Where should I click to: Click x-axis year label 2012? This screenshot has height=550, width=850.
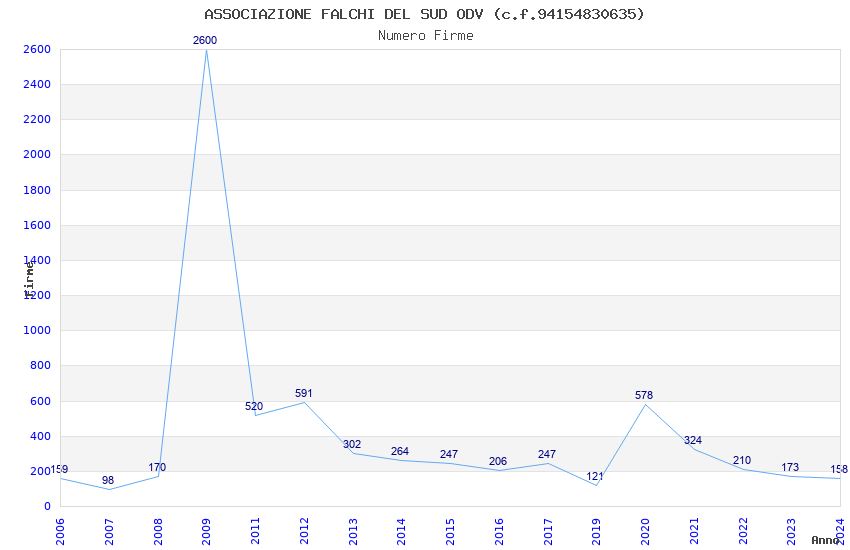pyautogui.click(x=304, y=532)
